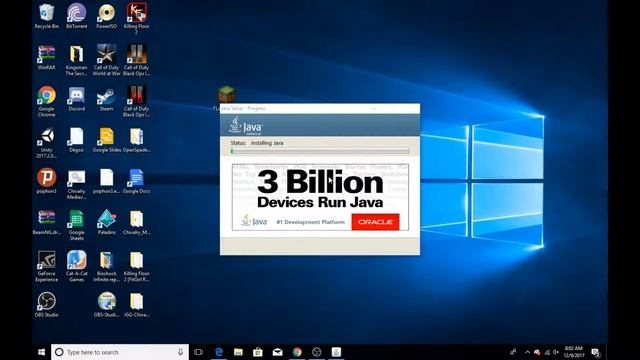Screen dimensions: 640x360
Task: Click the Status: Installing Java text
Action: pyautogui.click(x=257, y=143)
